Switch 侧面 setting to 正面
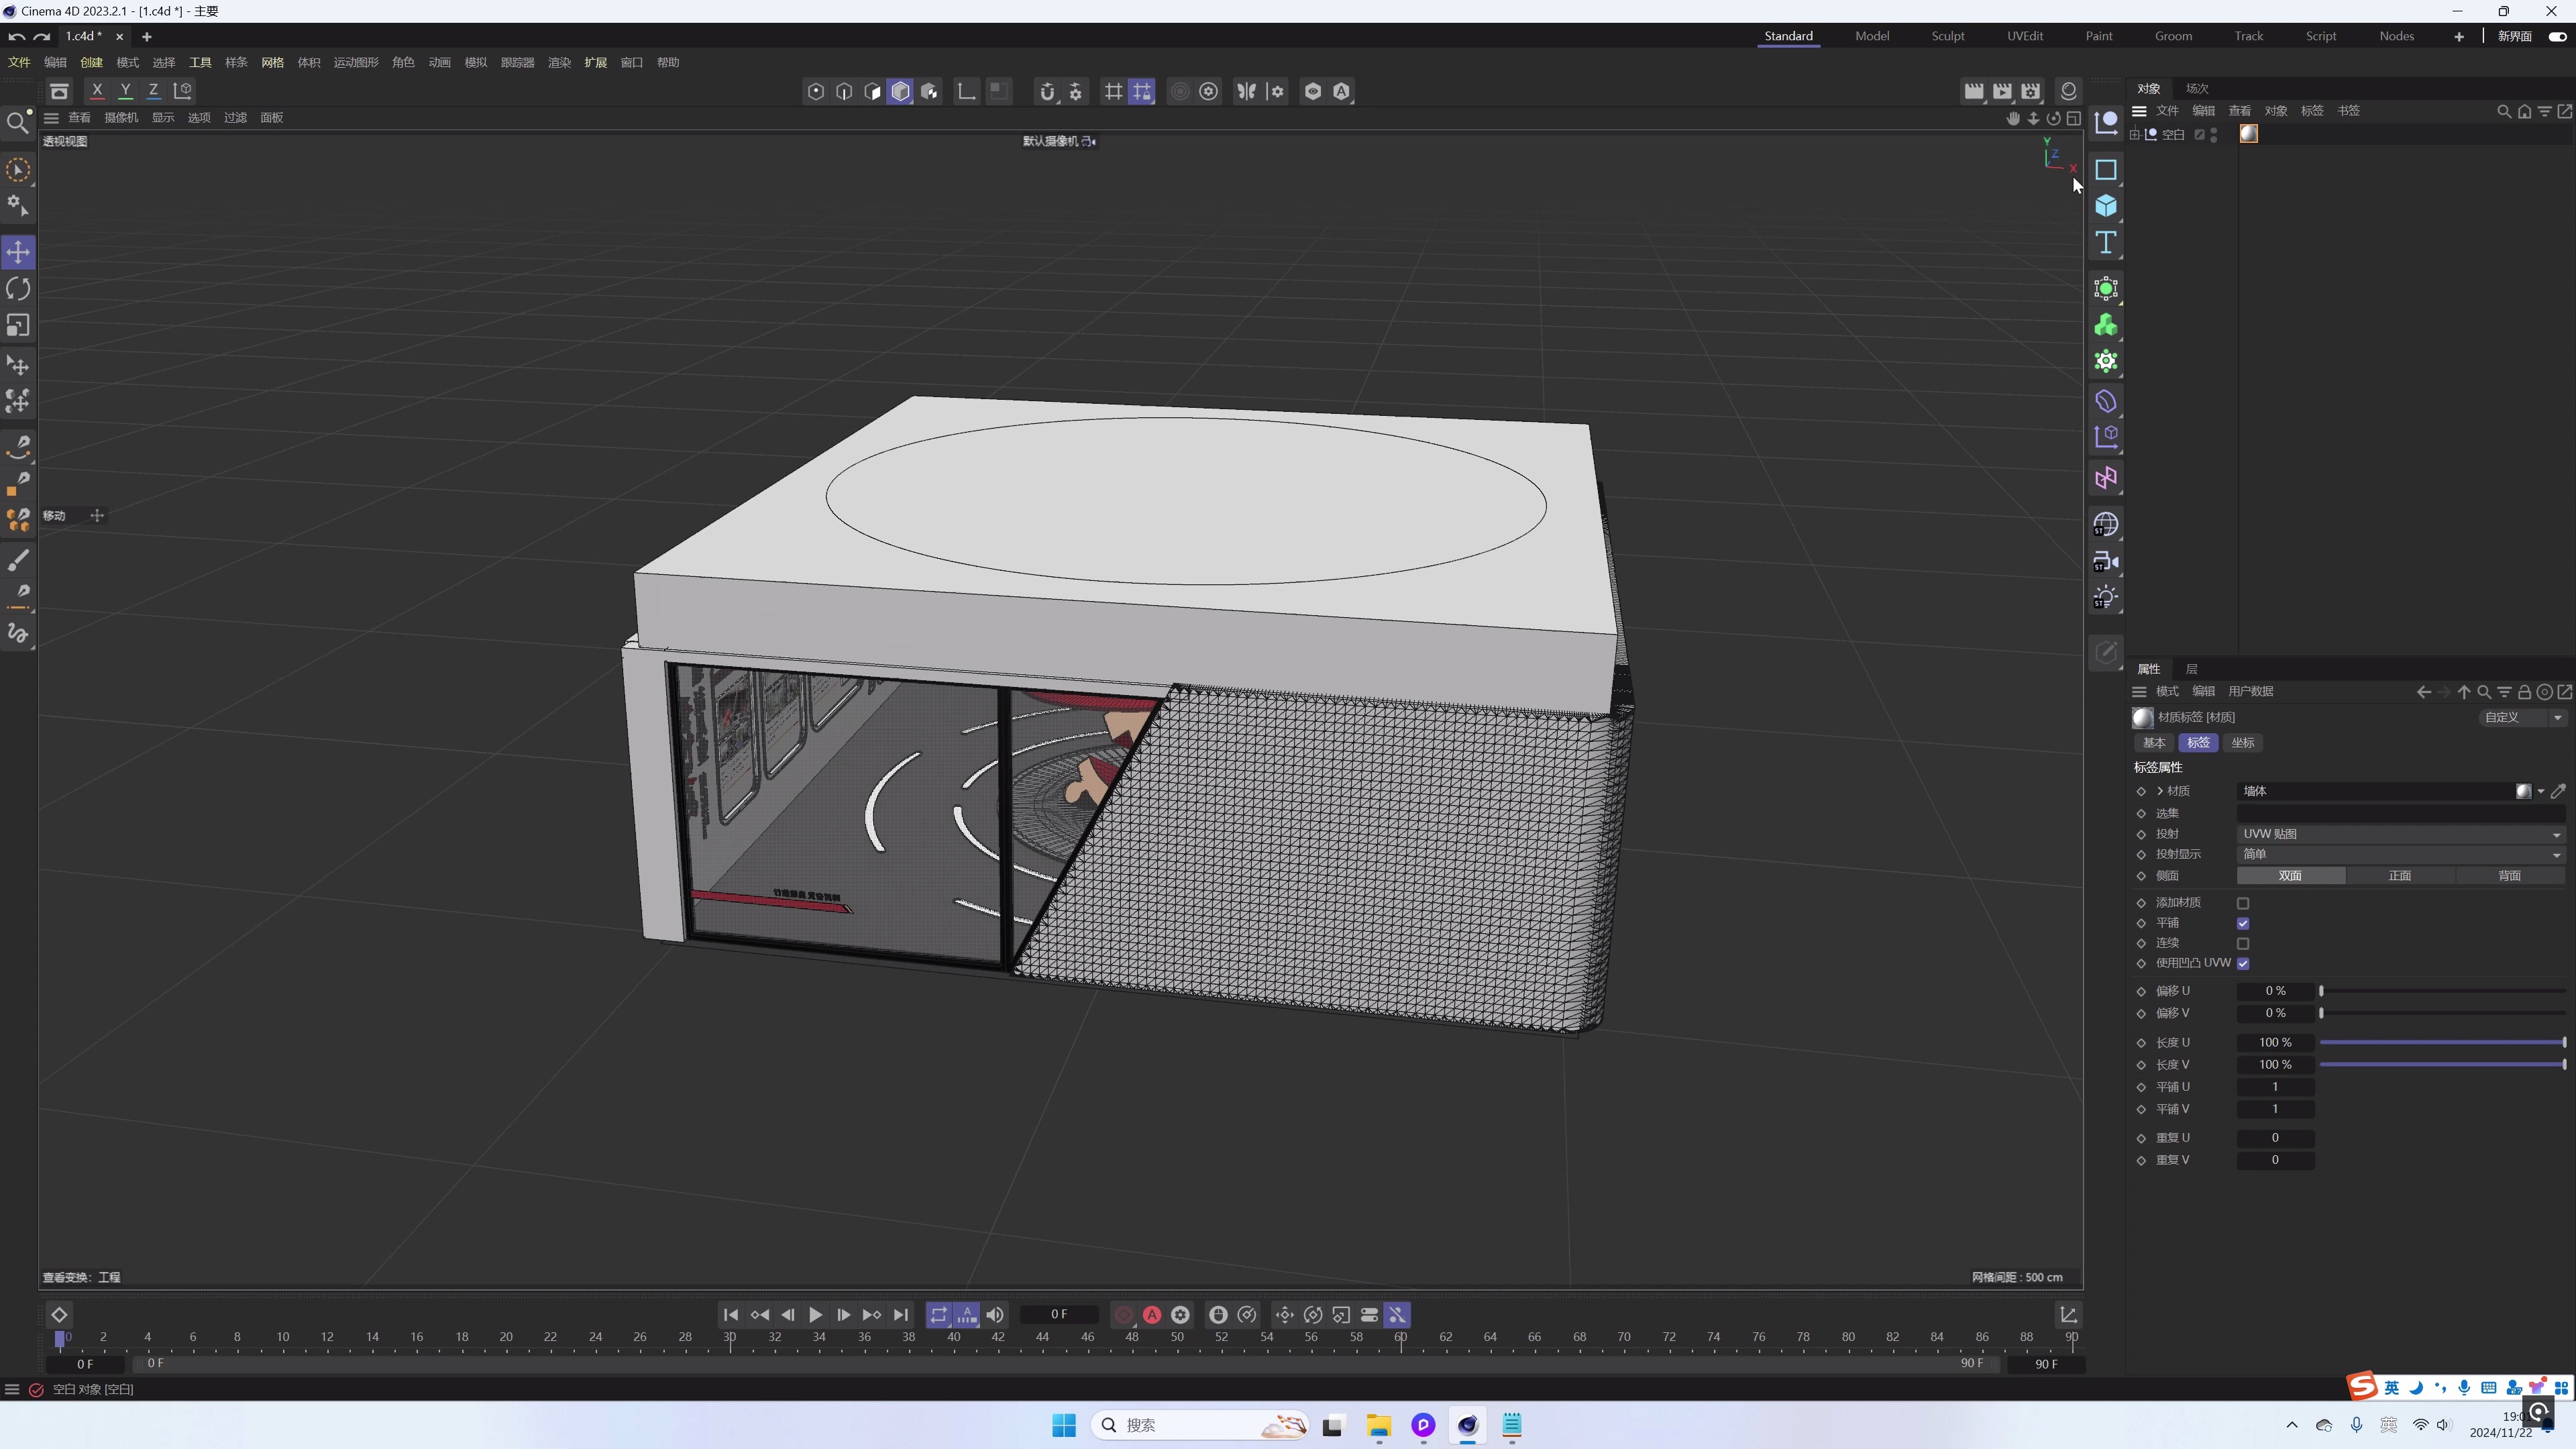This screenshot has height=1449, width=2576. [2398, 875]
